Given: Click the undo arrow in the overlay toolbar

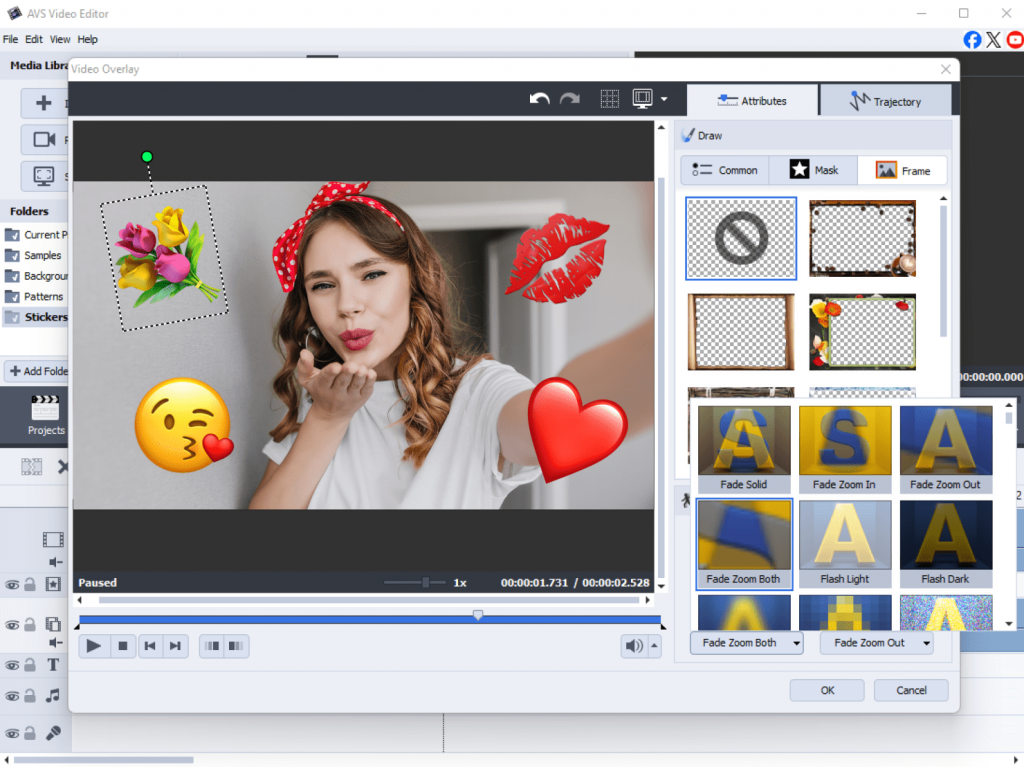Looking at the screenshot, I should click(x=540, y=99).
